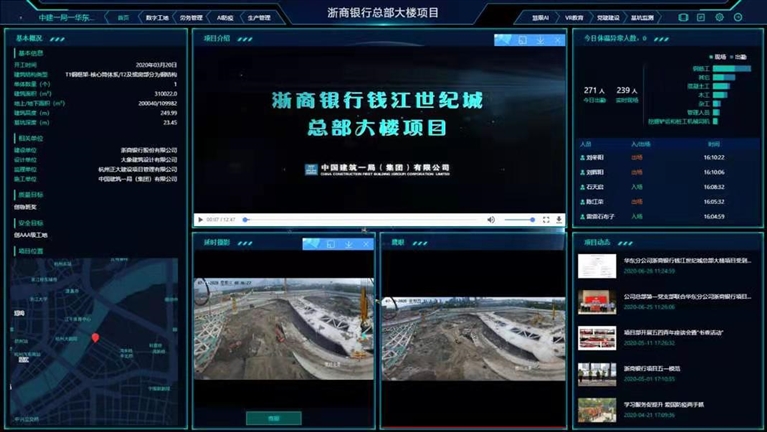This screenshot has height=432, width=767.
Task: Click download arrow in 项目介绍 overlay bar
Action: pos(540,40)
